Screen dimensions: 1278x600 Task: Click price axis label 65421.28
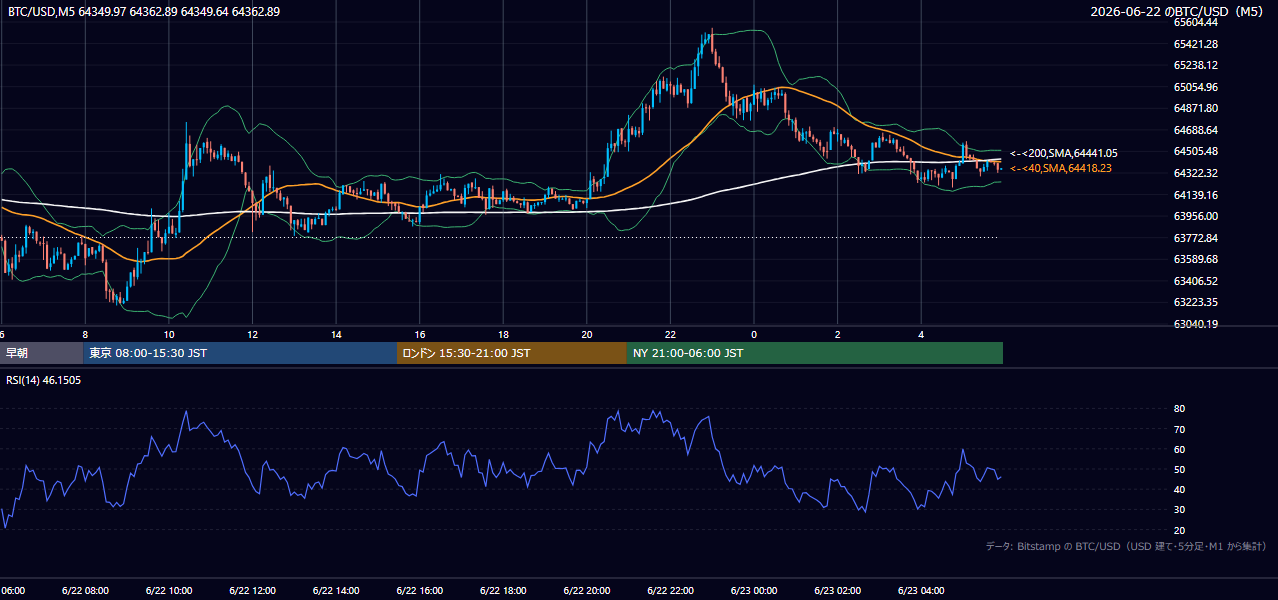tap(1196, 44)
